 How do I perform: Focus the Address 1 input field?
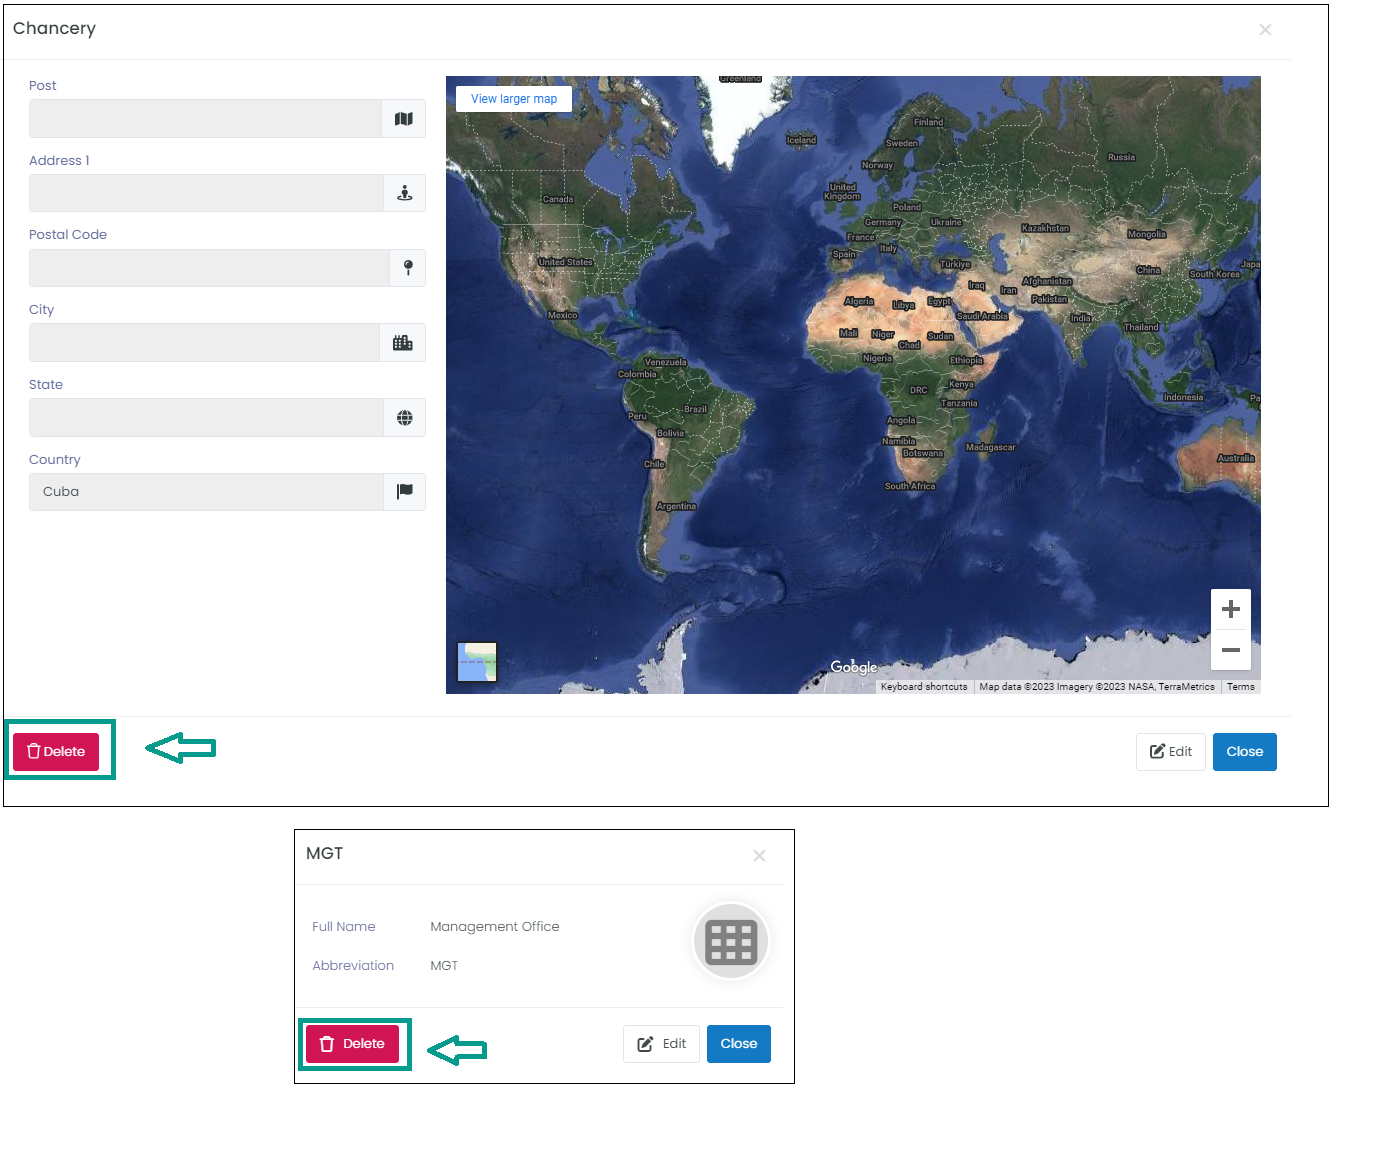click(206, 193)
